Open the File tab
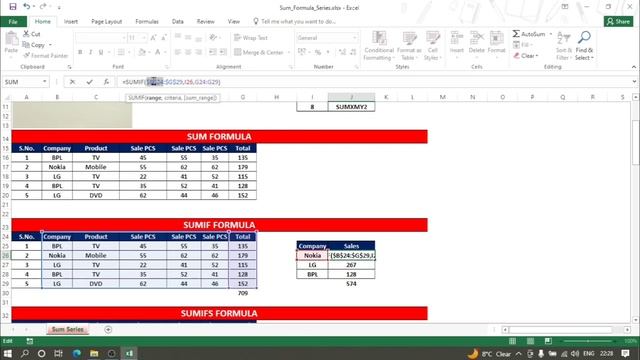Image resolution: width=640 pixels, height=360 pixels. [x=13, y=21]
